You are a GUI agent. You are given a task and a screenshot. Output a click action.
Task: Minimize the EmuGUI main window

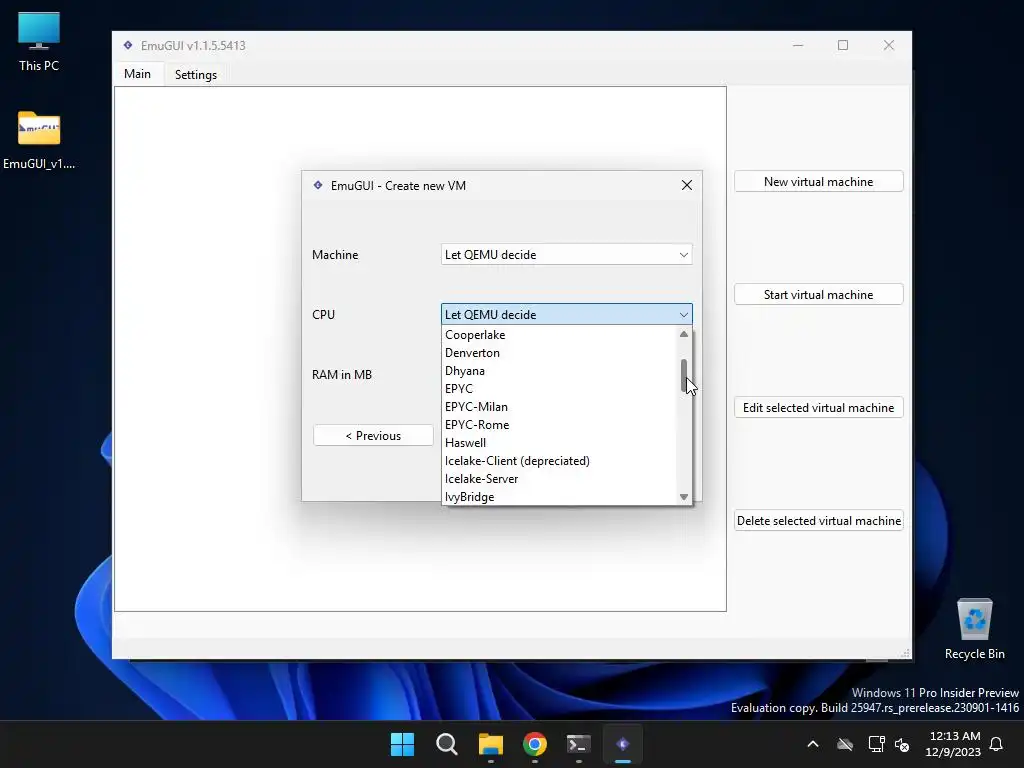[798, 45]
